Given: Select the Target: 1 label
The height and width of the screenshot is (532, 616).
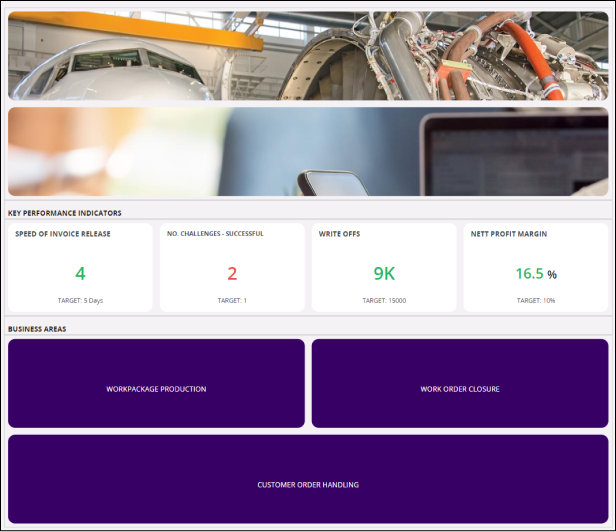Looking at the screenshot, I should [x=232, y=300].
